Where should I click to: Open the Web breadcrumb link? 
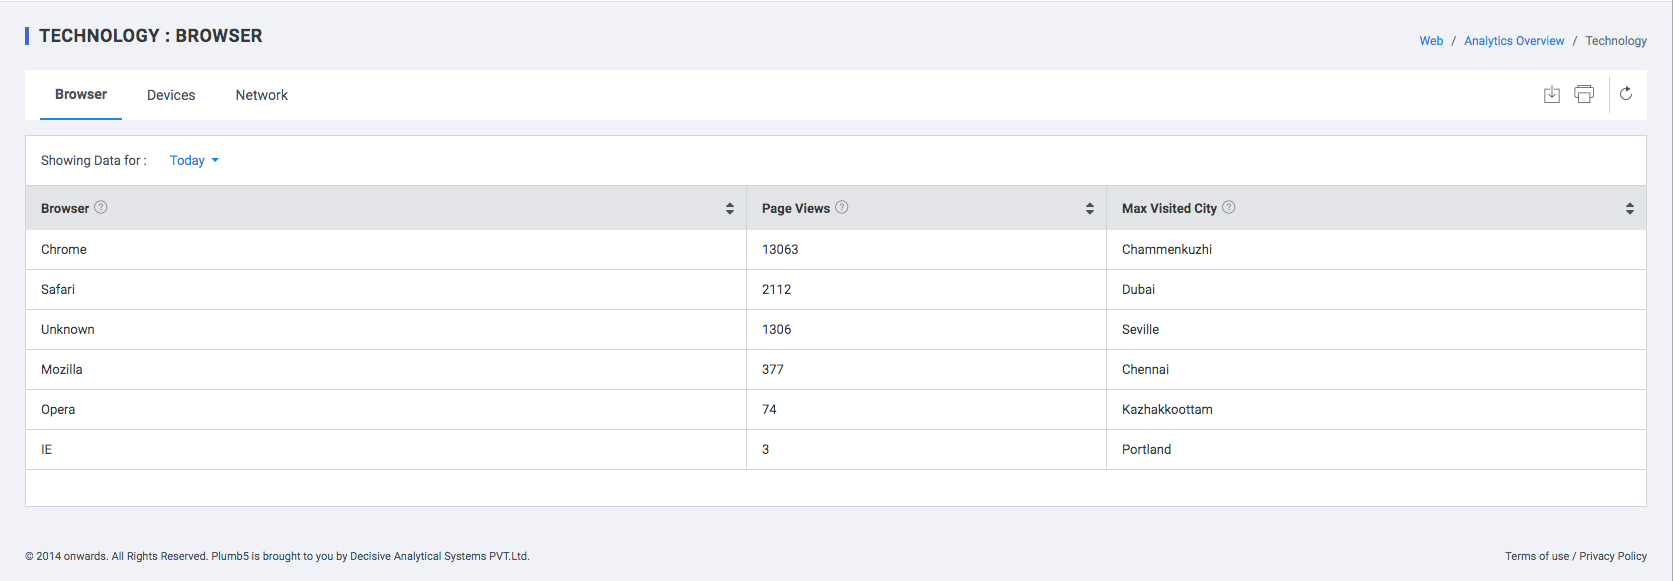1431,41
